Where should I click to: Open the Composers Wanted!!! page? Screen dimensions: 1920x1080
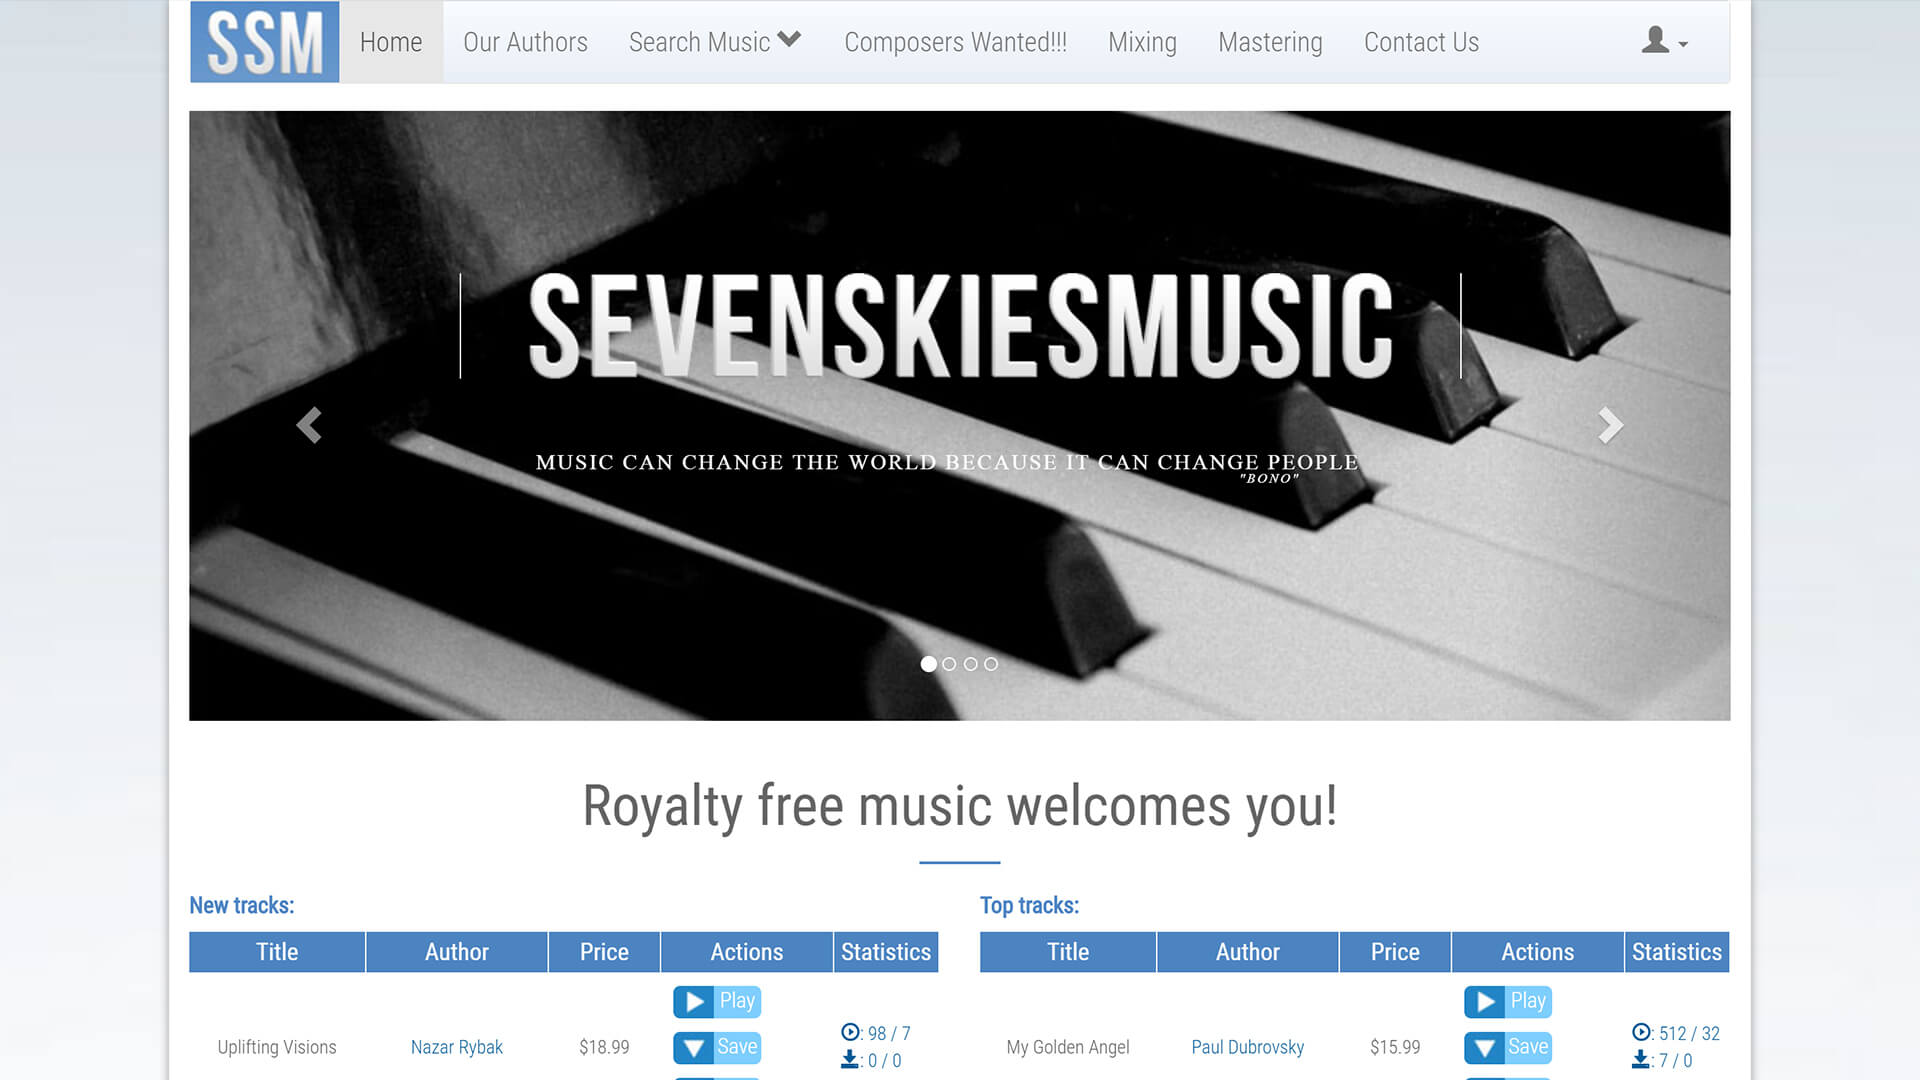pos(955,42)
